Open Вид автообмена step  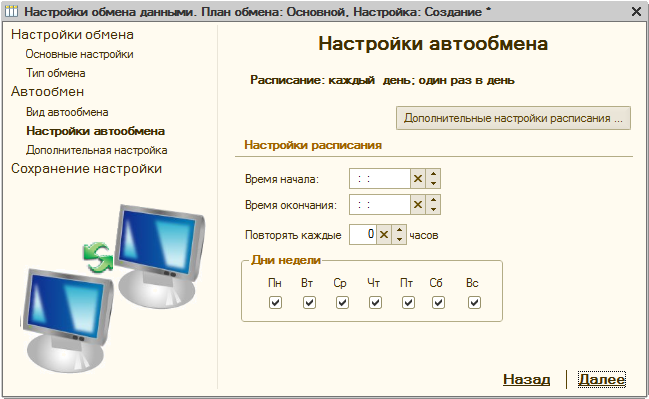(67, 112)
